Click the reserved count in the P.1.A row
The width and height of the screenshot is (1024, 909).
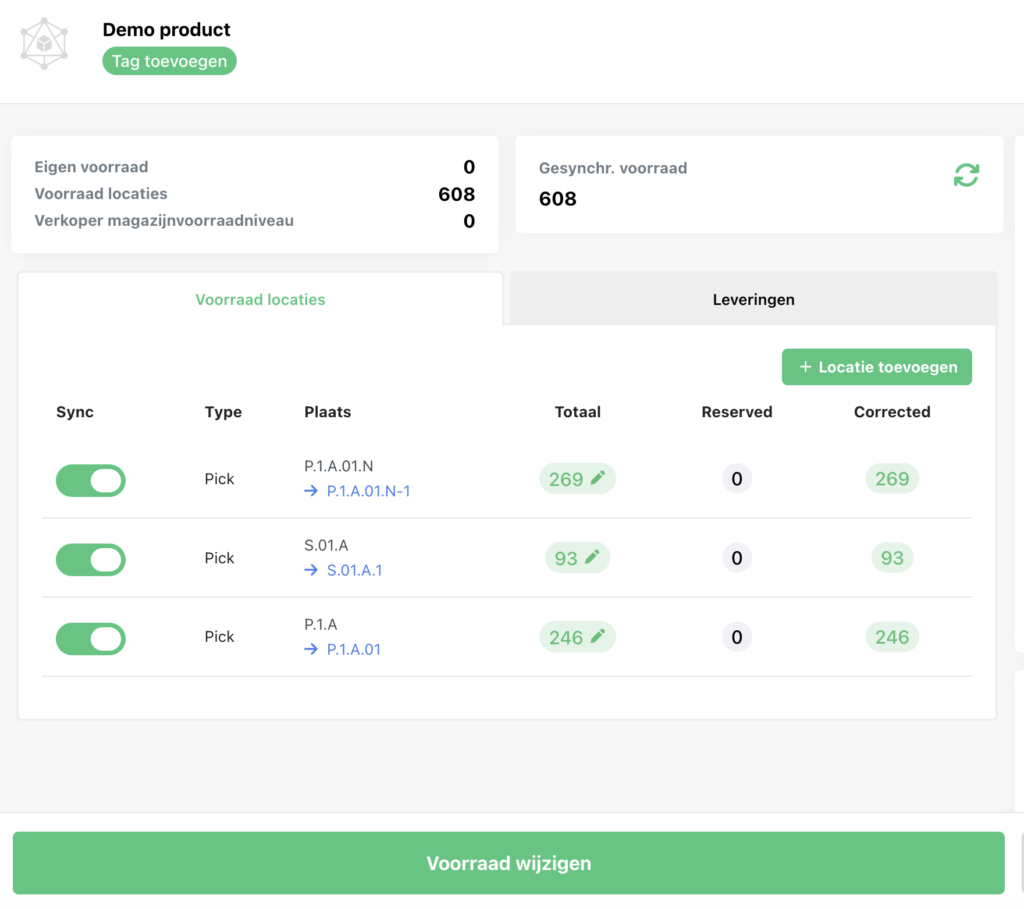[x=737, y=637]
